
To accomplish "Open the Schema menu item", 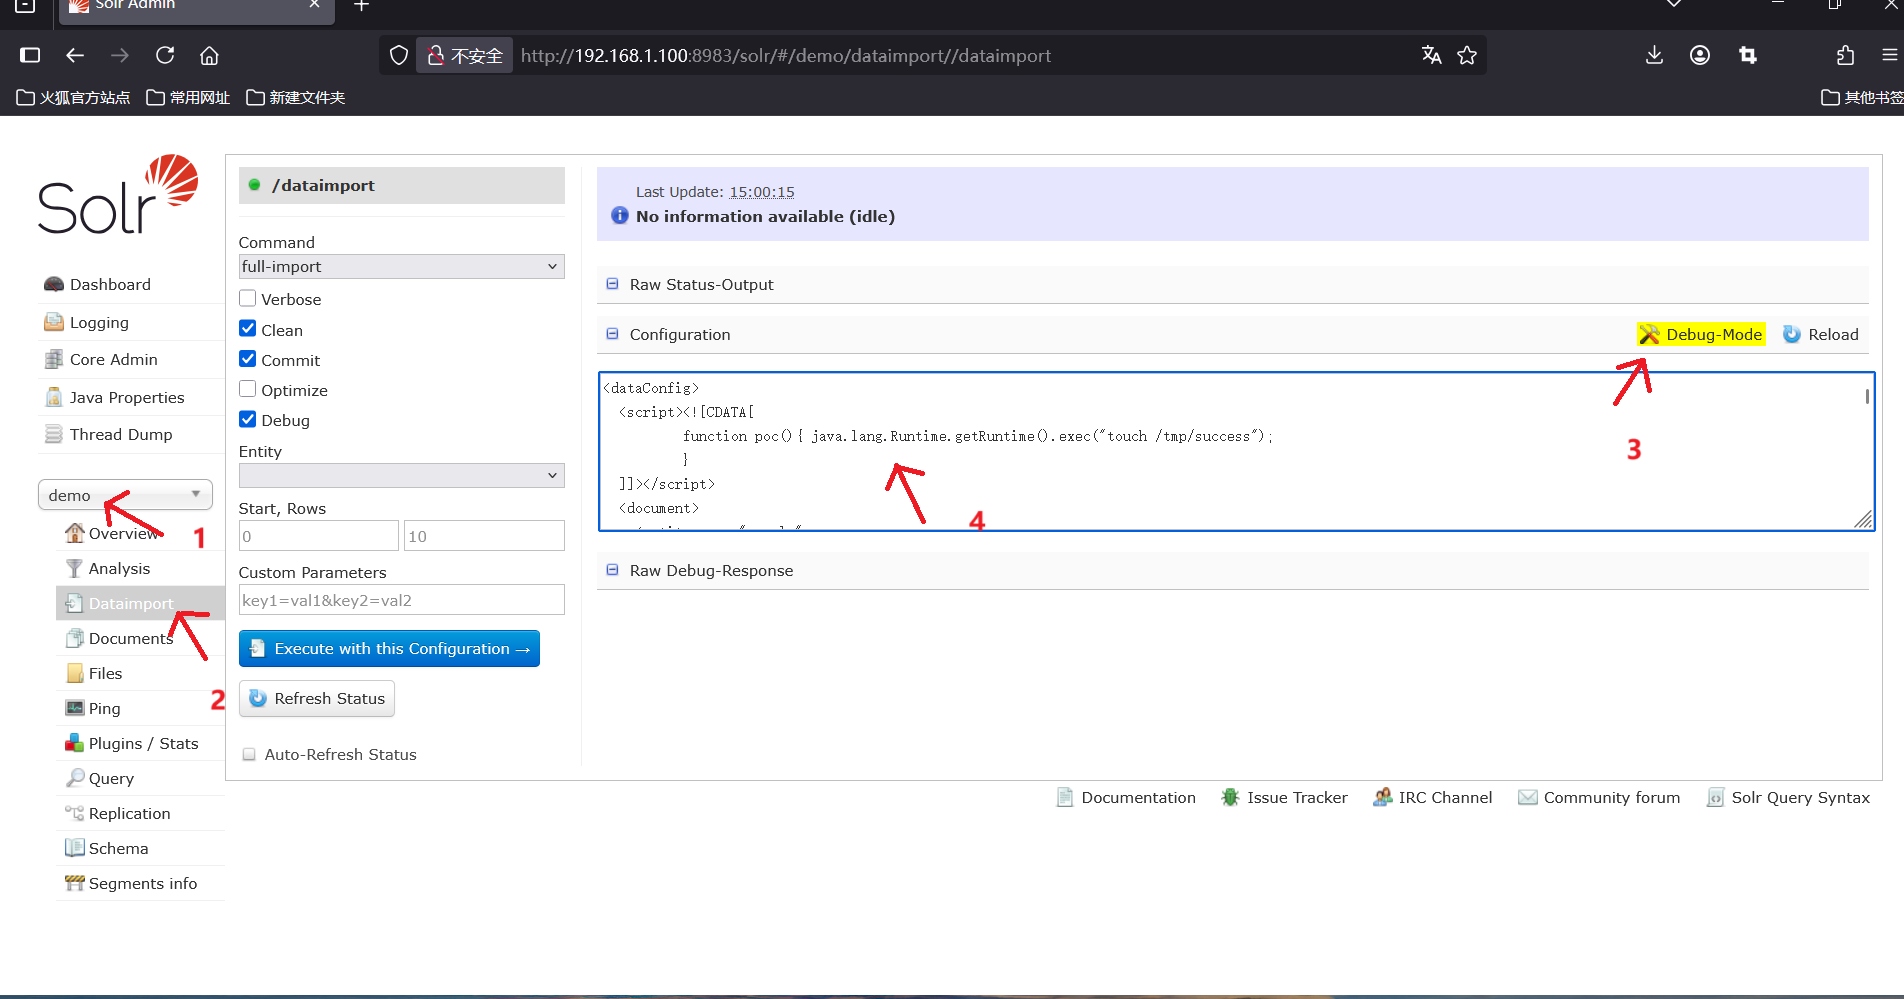I will click(x=140, y=848).
